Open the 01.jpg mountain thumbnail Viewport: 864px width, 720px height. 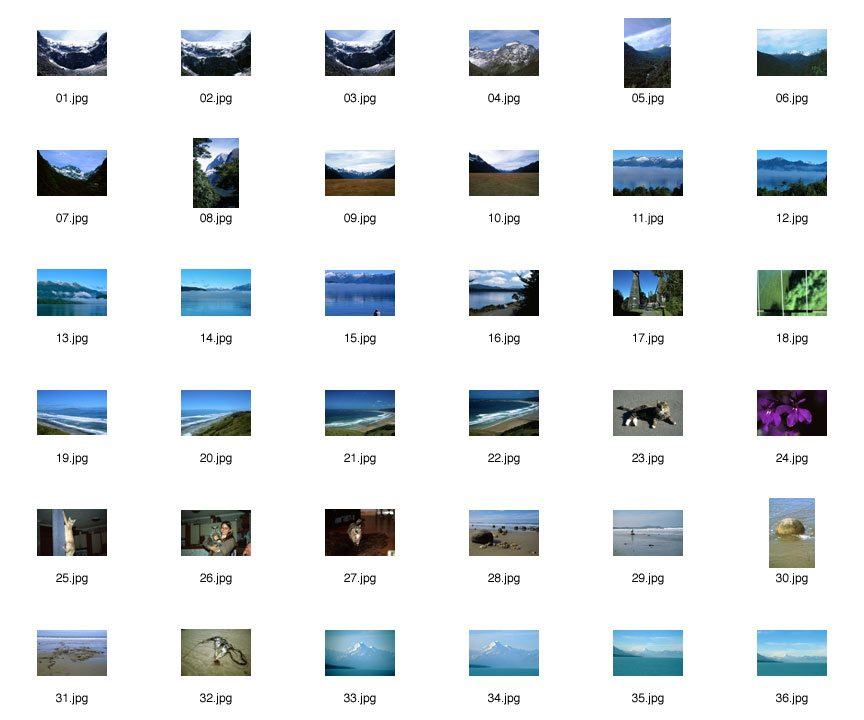(x=72, y=53)
